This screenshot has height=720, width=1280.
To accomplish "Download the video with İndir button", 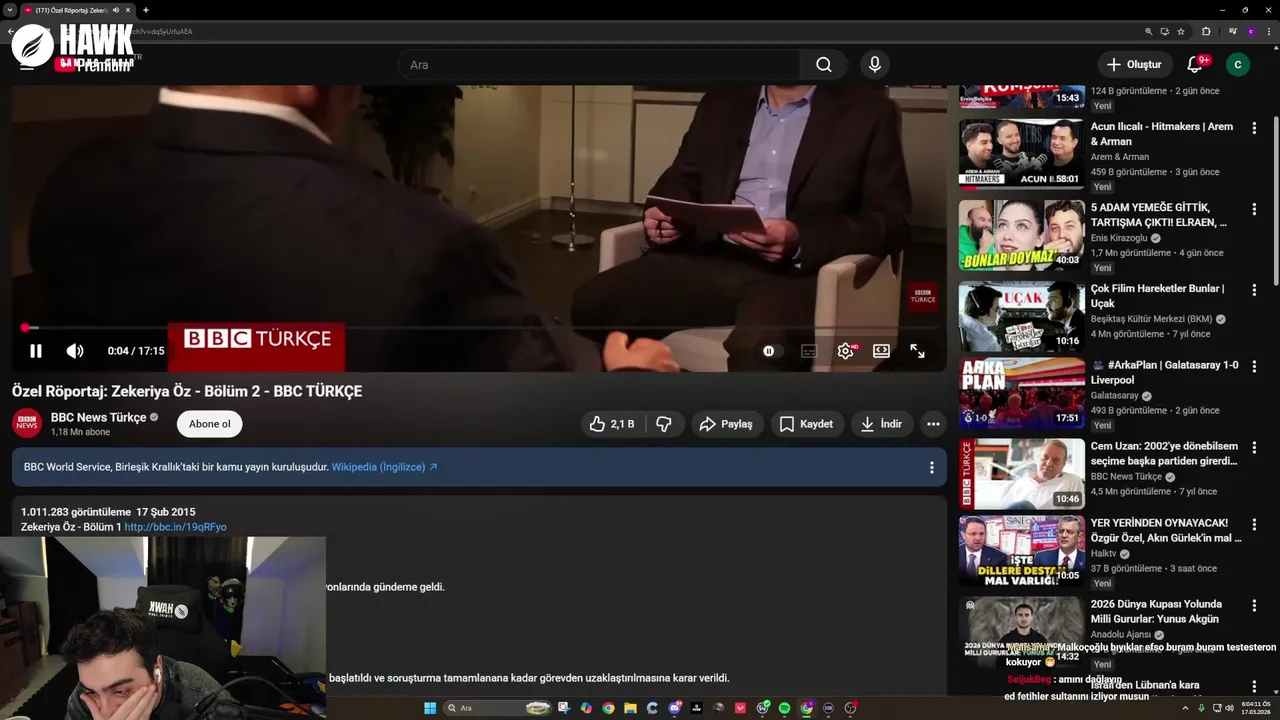I will coord(882,424).
